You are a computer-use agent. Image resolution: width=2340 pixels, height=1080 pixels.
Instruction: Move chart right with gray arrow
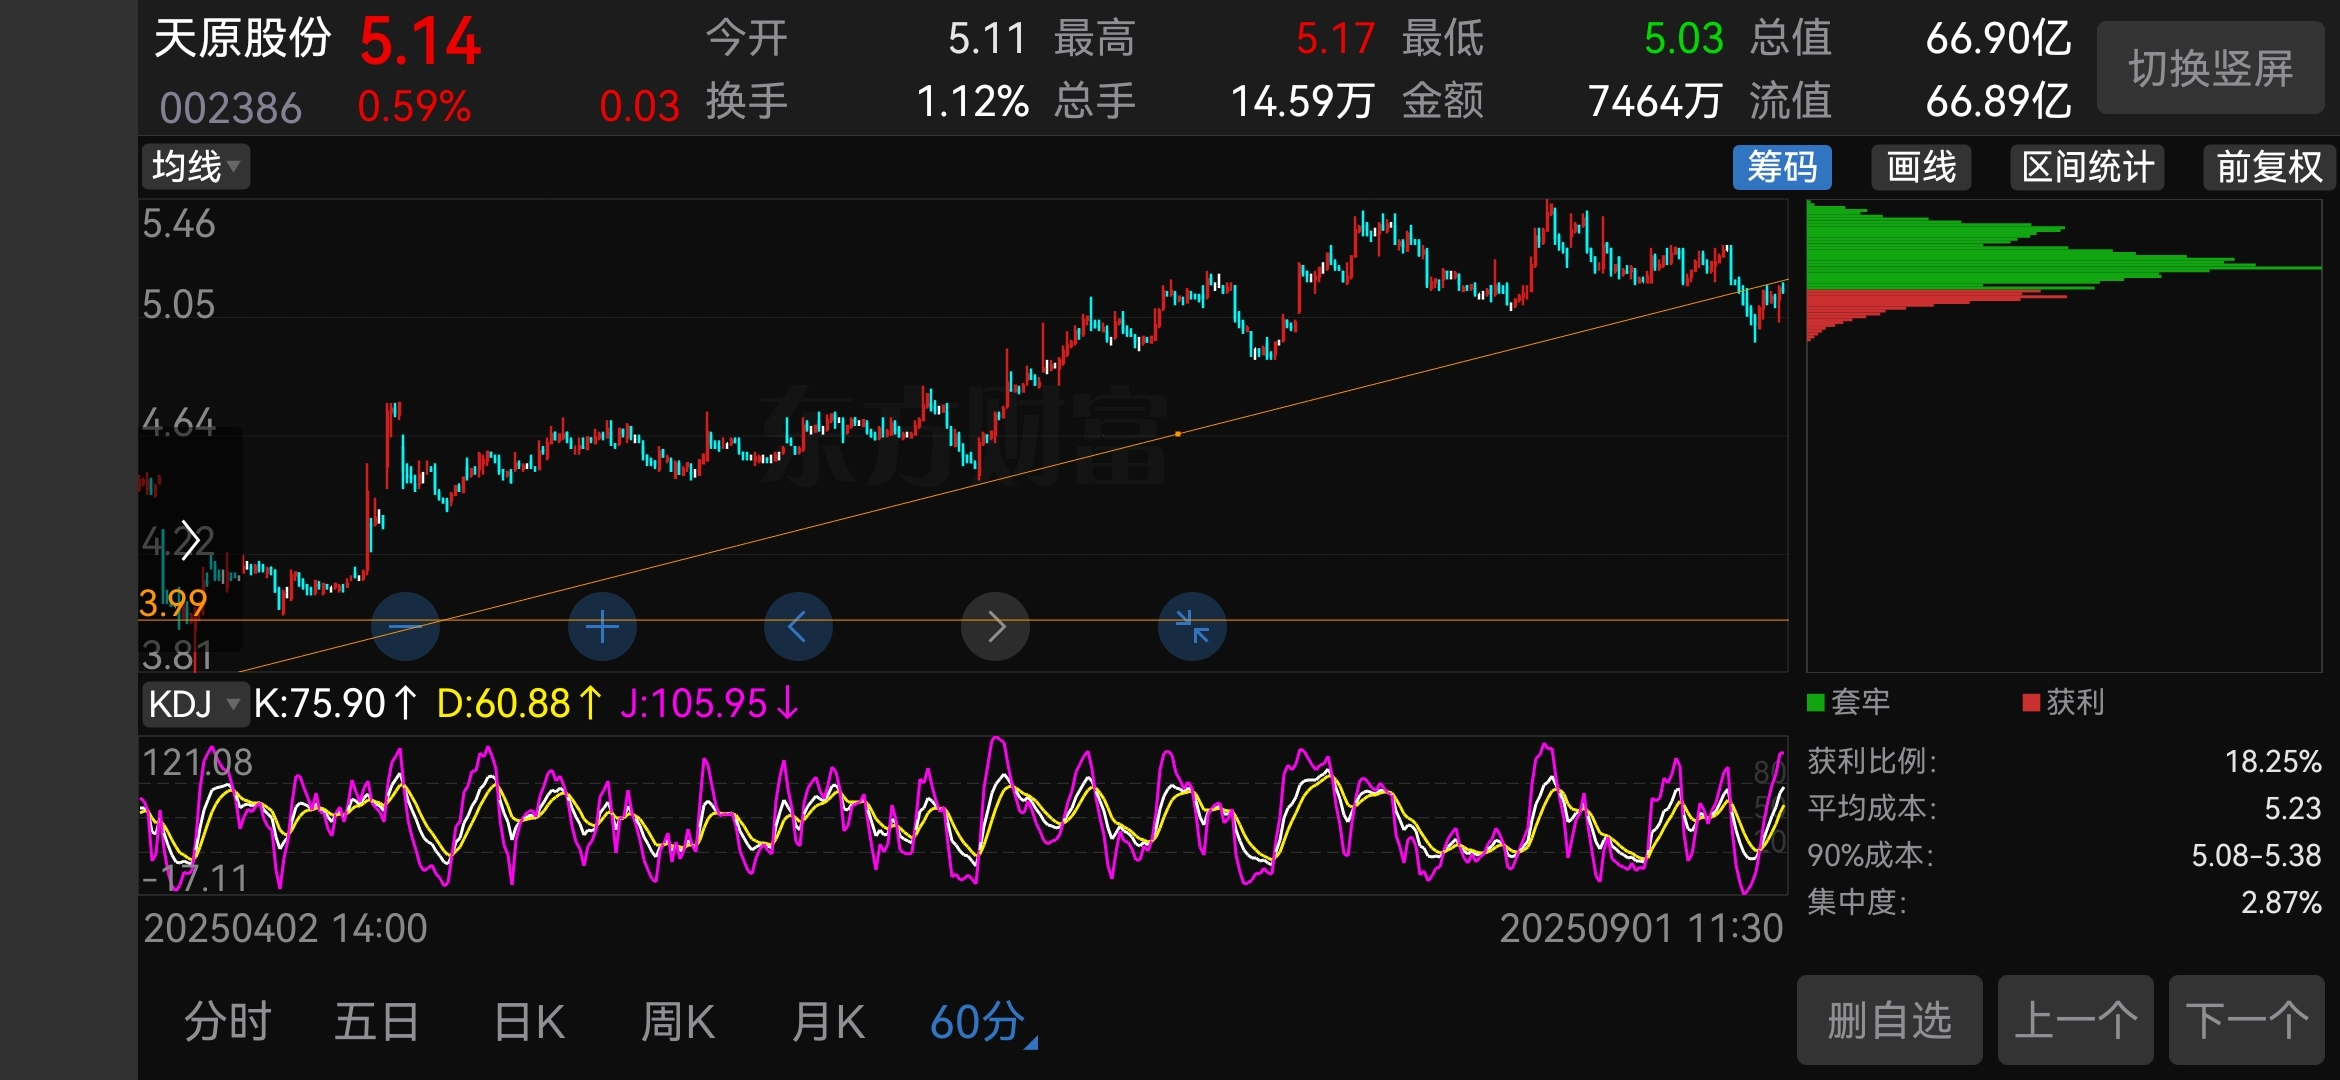click(x=995, y=627)
